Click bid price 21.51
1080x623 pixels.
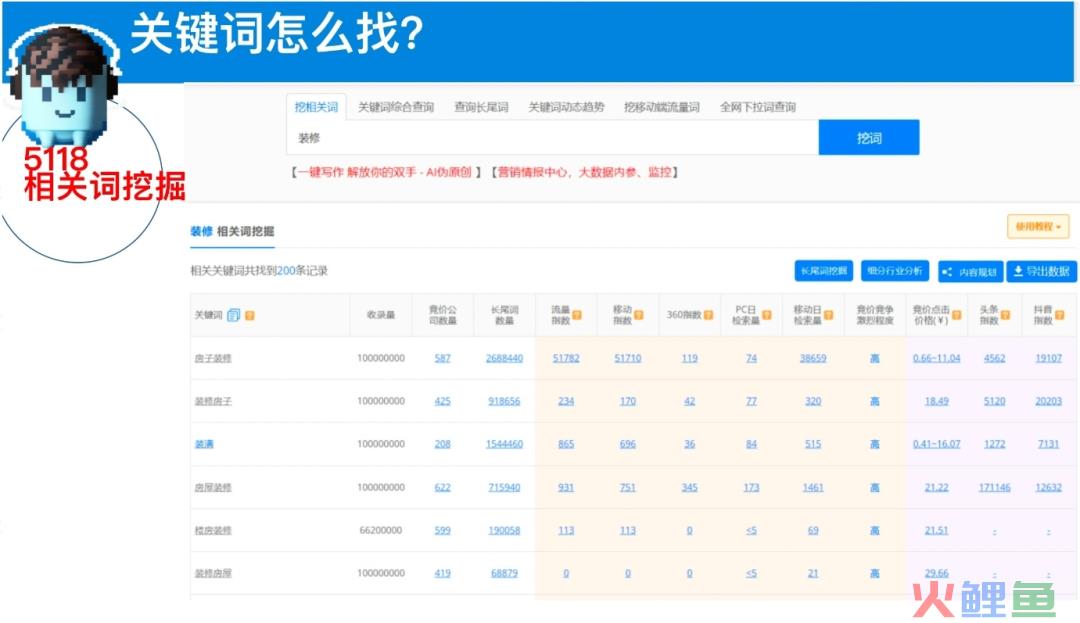coord(936,531)
